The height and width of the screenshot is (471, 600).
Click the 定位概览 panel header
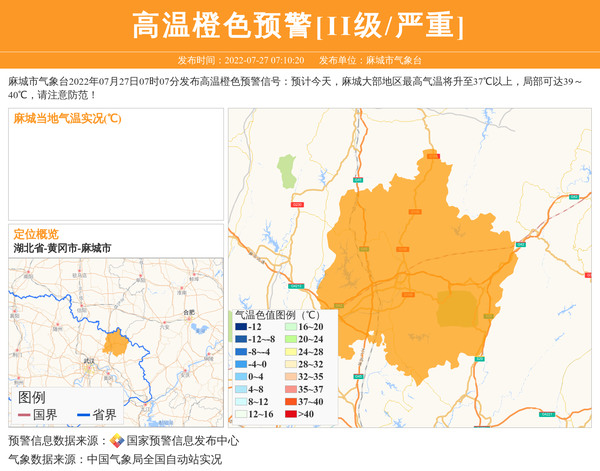(x=36, y=234)
